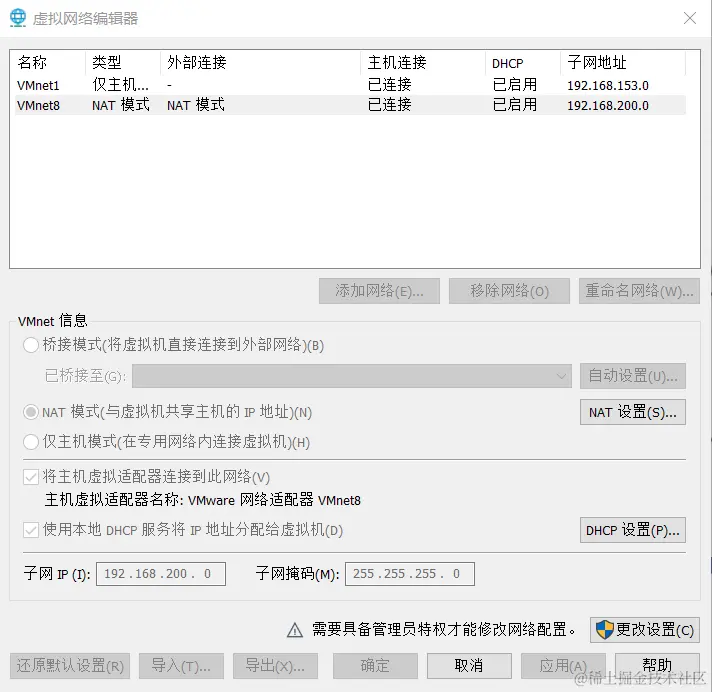712x692 pixels.
Task: Click VMnet8 external connection NAT 模式 cell
Action: pyautogui.click(x=196, y=105)
